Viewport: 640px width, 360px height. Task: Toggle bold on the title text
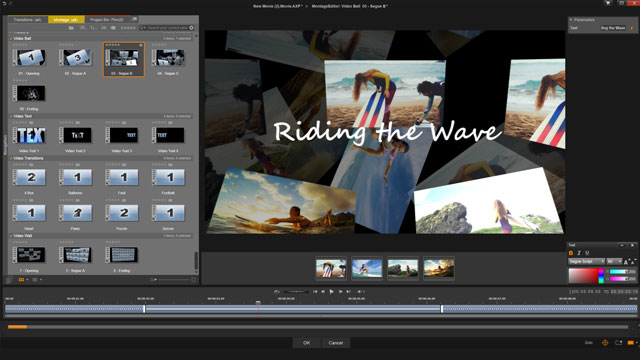point(571,253)
